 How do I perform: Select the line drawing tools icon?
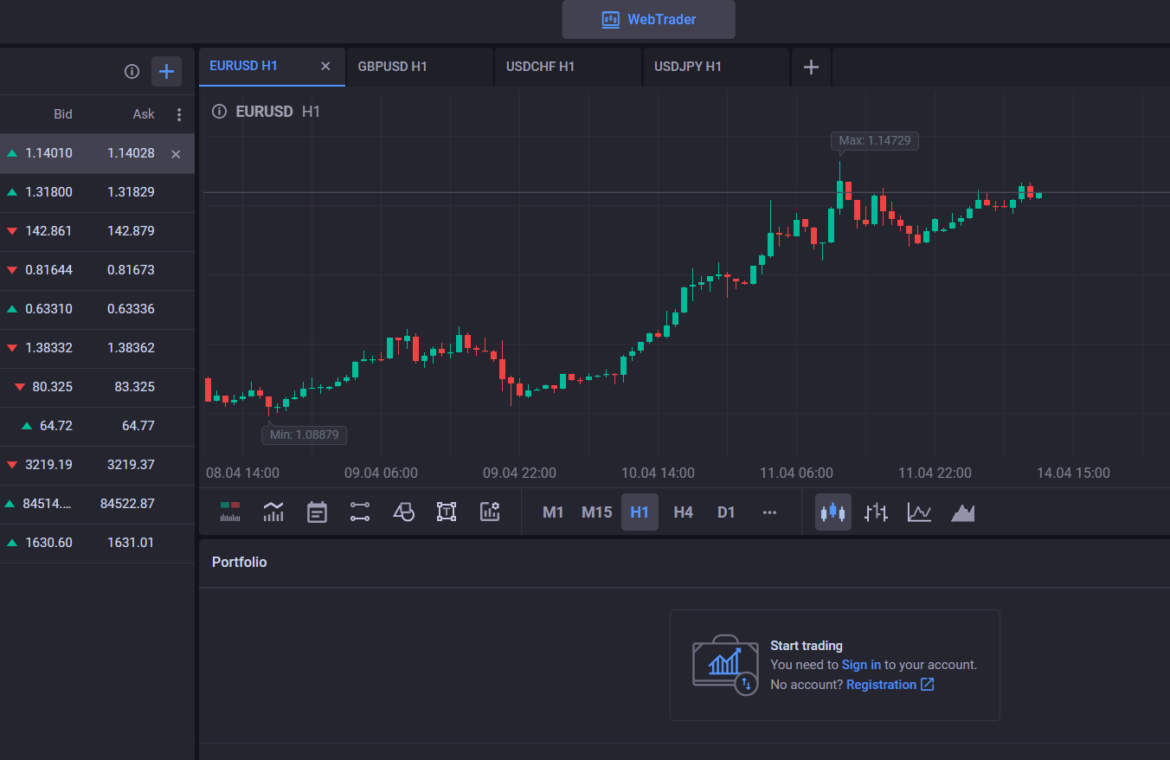pos(360,512)
